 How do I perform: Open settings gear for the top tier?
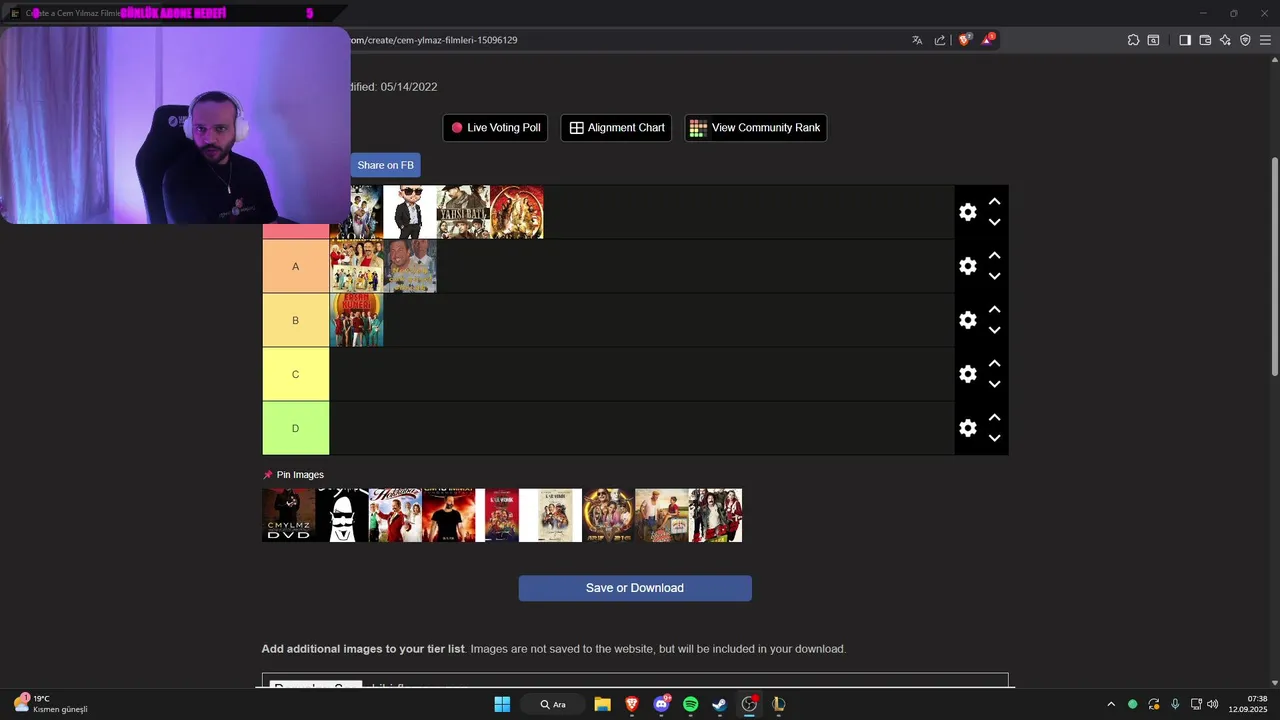point(967,212)
